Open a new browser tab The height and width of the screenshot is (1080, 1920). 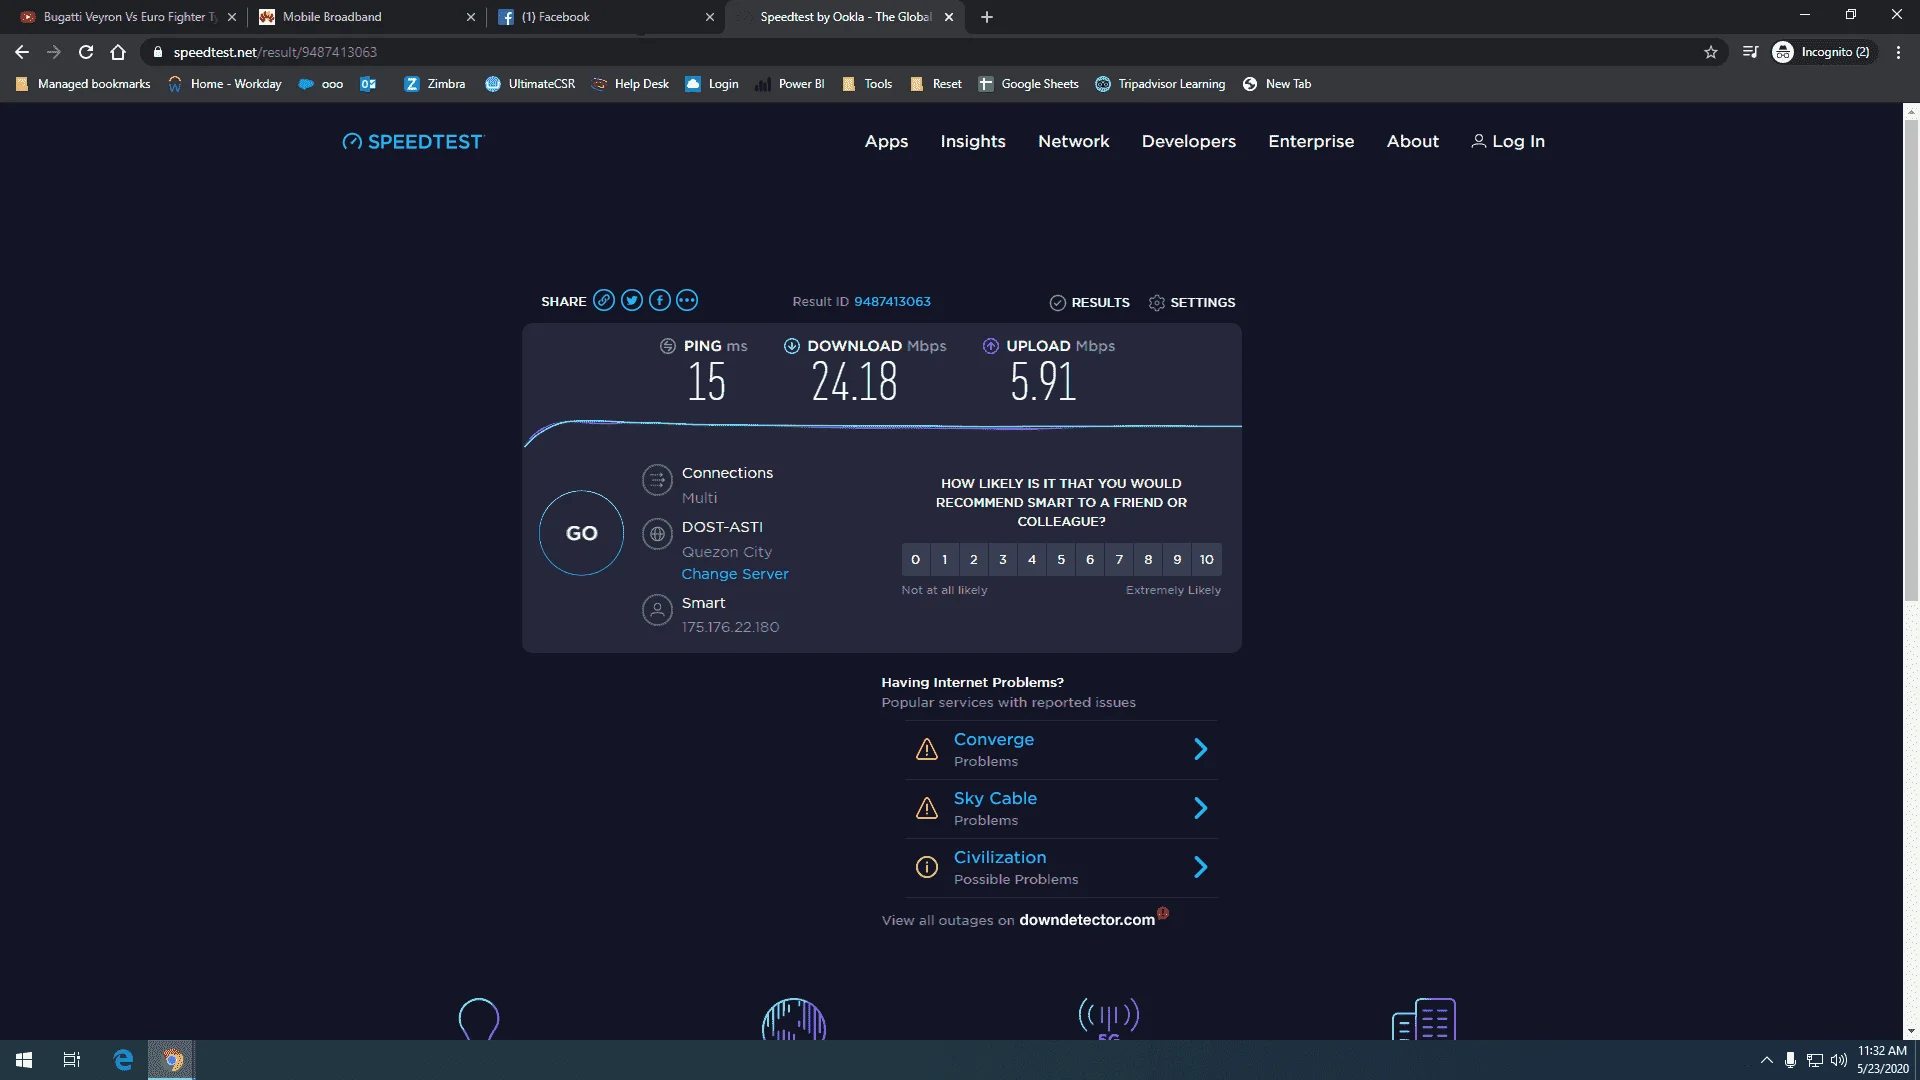coord(987,17)
